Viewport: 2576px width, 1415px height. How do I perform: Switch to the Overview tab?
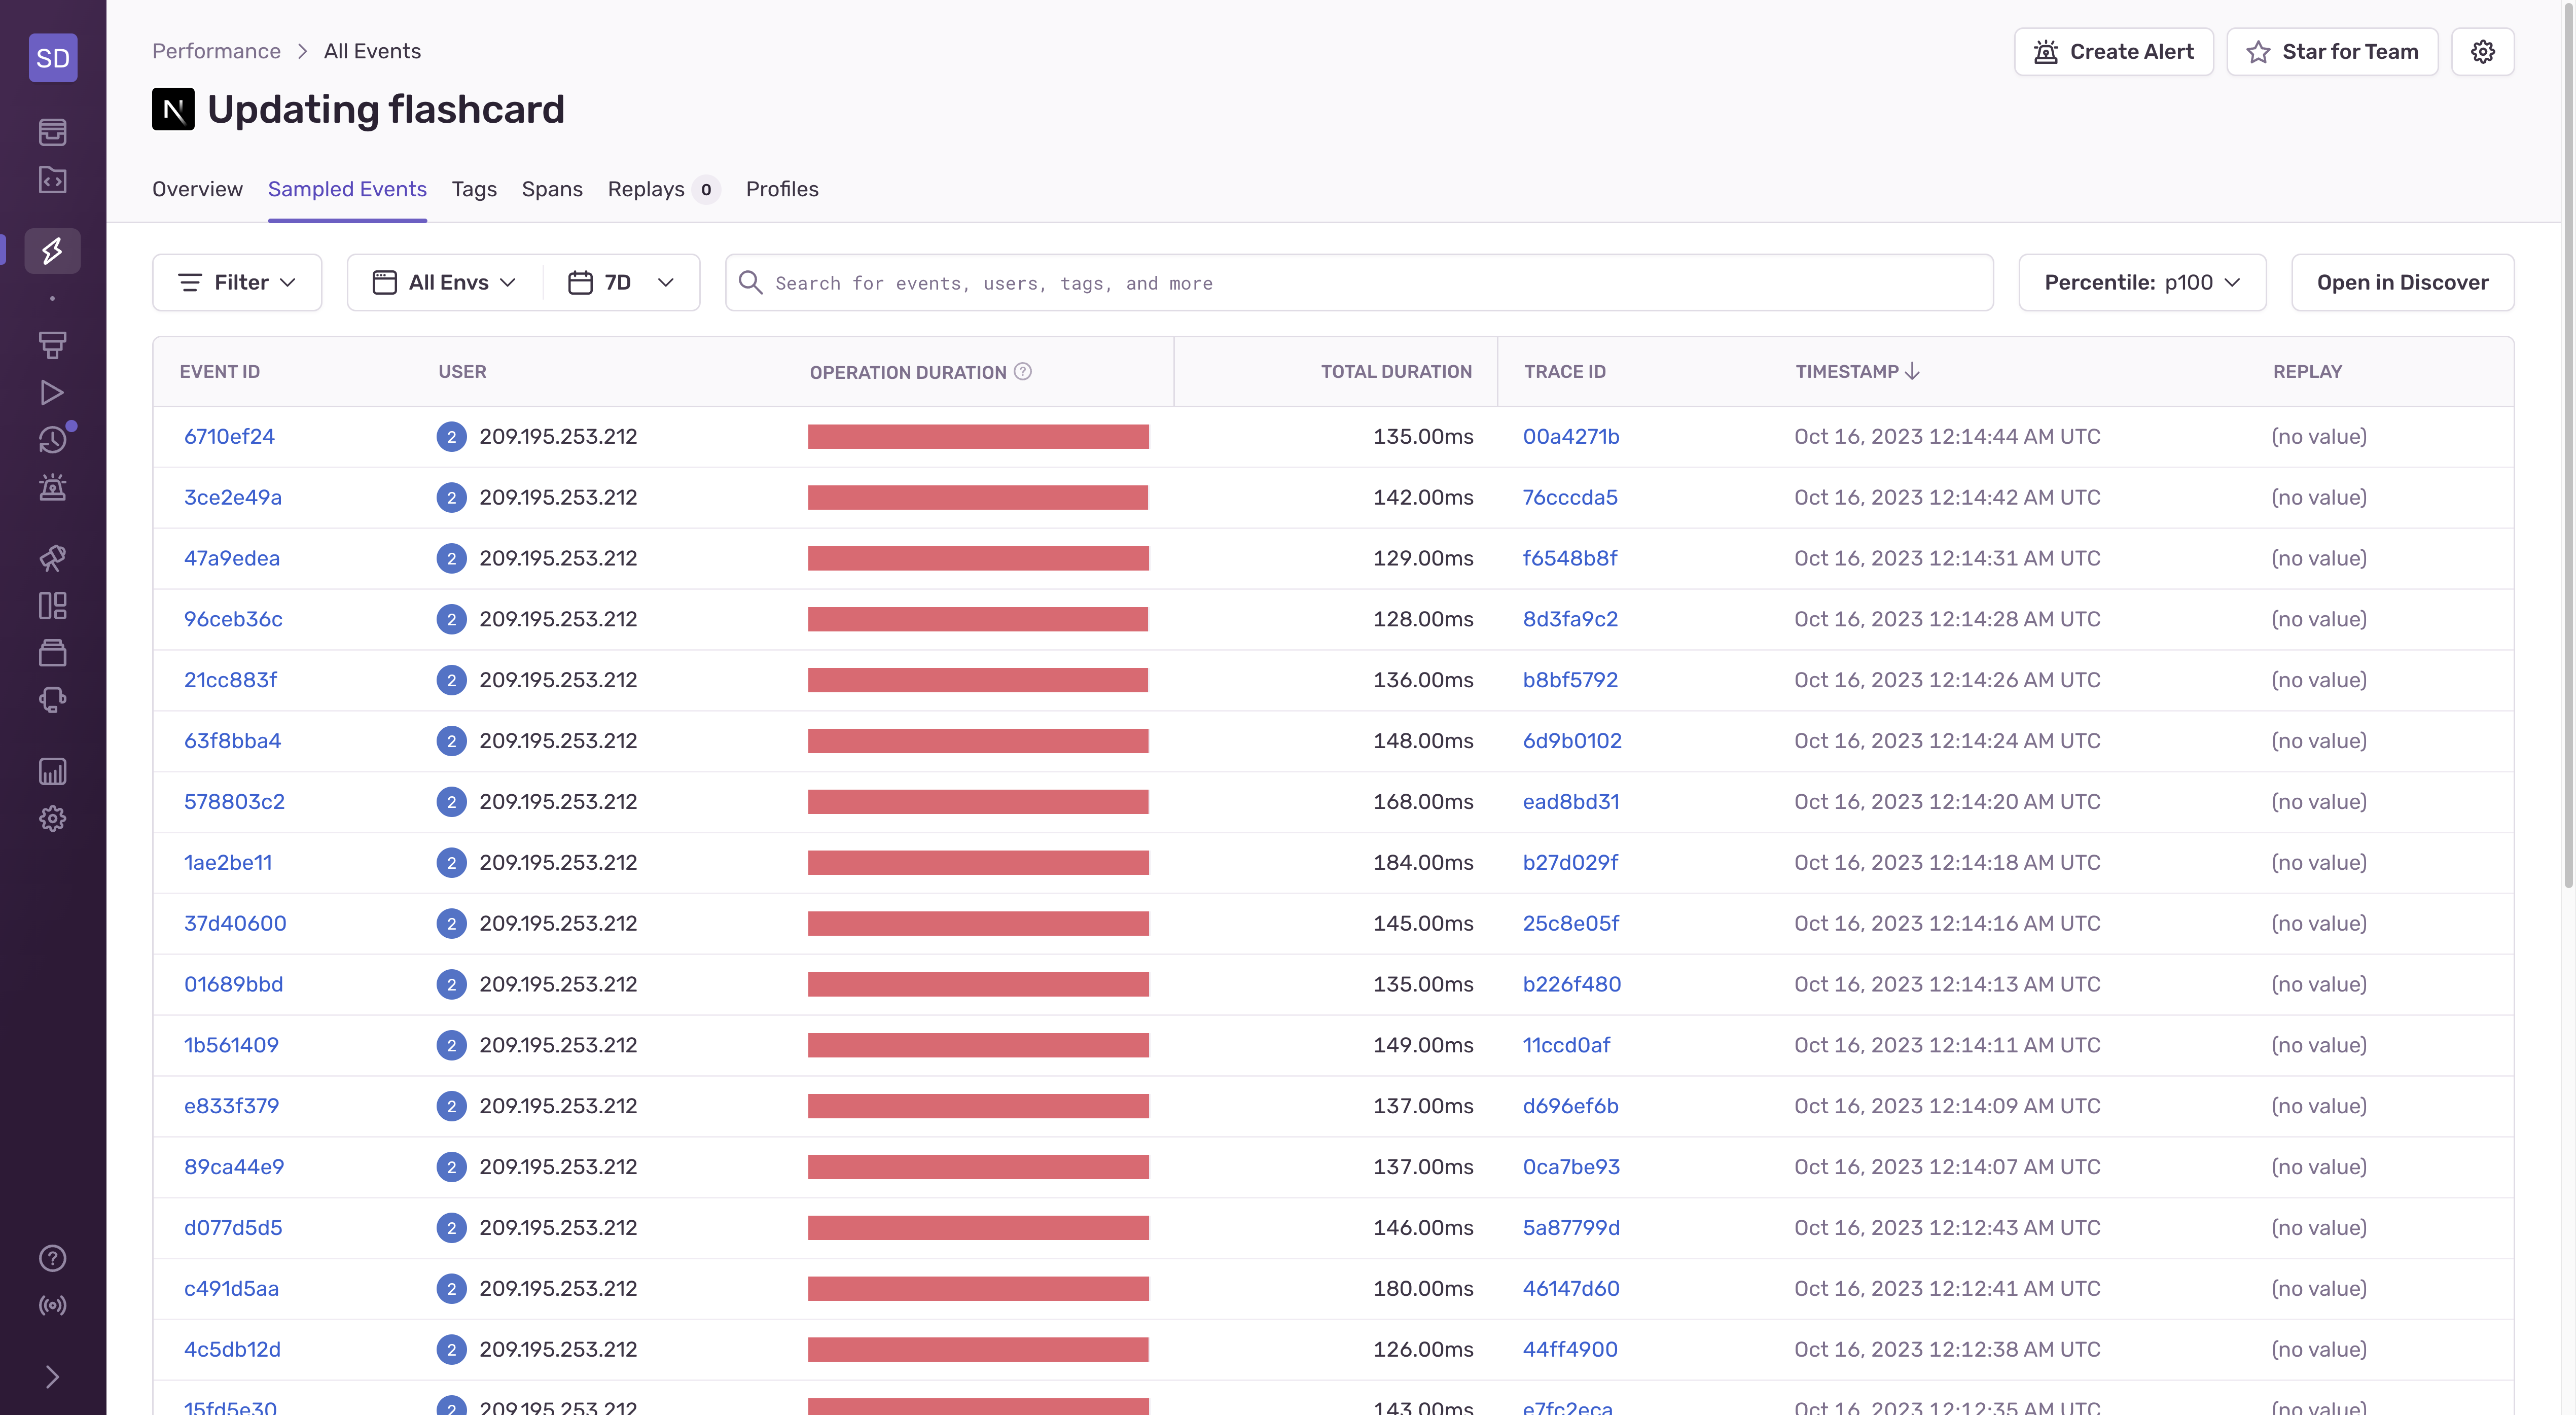197,189
